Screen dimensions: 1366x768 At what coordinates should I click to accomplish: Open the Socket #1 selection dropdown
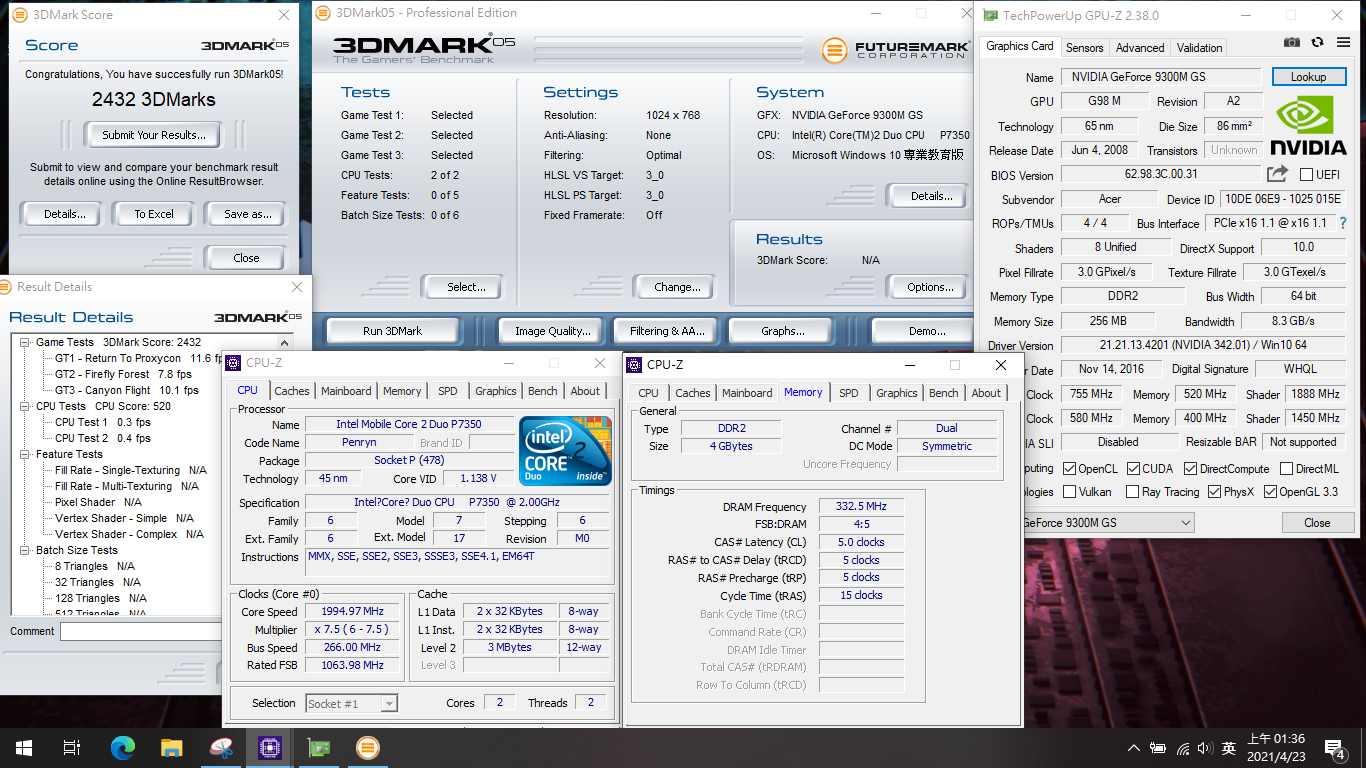pyautogui.click(x=388, y=704)
